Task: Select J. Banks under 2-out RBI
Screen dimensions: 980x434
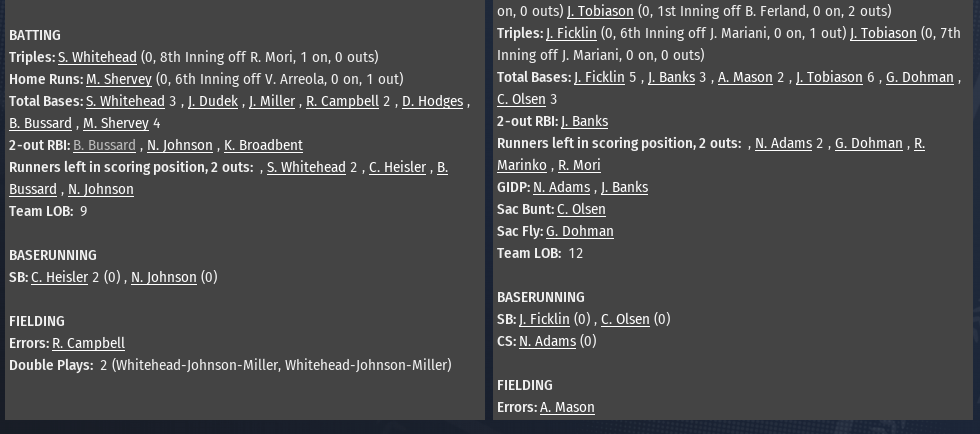Action: coord(584,122)
